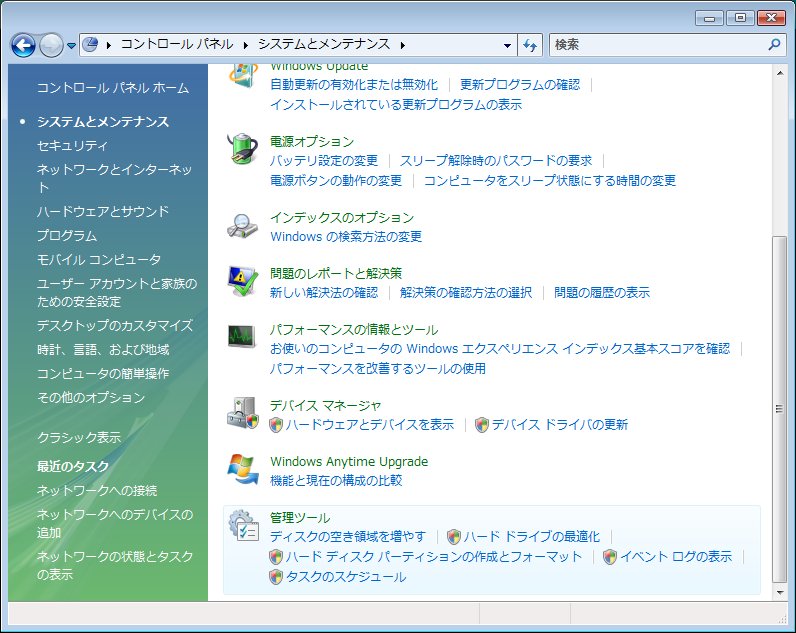Image resolution: width=796 pixels, height=633 pixels.
Task: Click 電源ボタンの動作の変更 link
Action: click(x=336, y=181)
